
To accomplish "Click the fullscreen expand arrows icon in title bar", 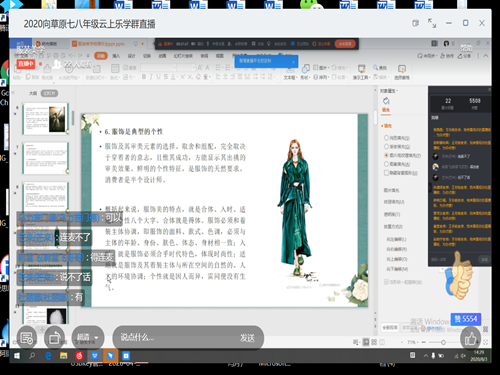I will click(x=432, y=23).
